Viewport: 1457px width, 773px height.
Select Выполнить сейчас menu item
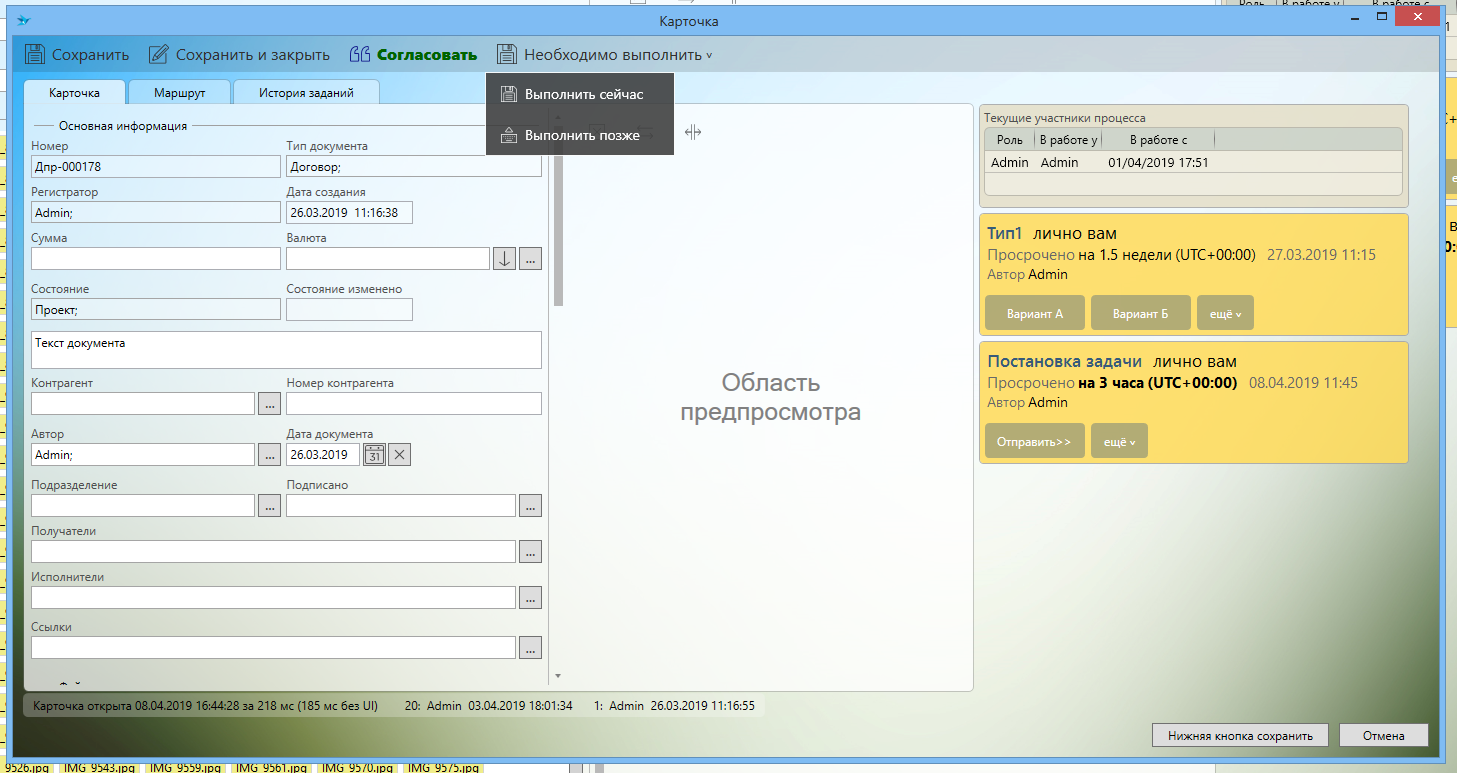point(584,94)
